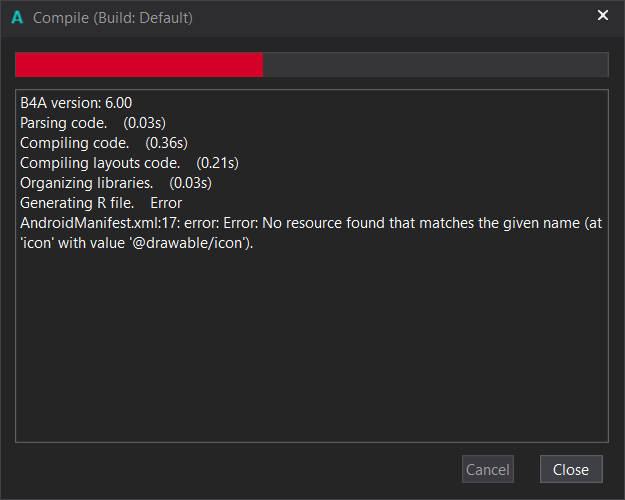625x500 pixels.
Task: Select the 'B4A version: 6.00' log line
Action: click(x=76, y=103)
